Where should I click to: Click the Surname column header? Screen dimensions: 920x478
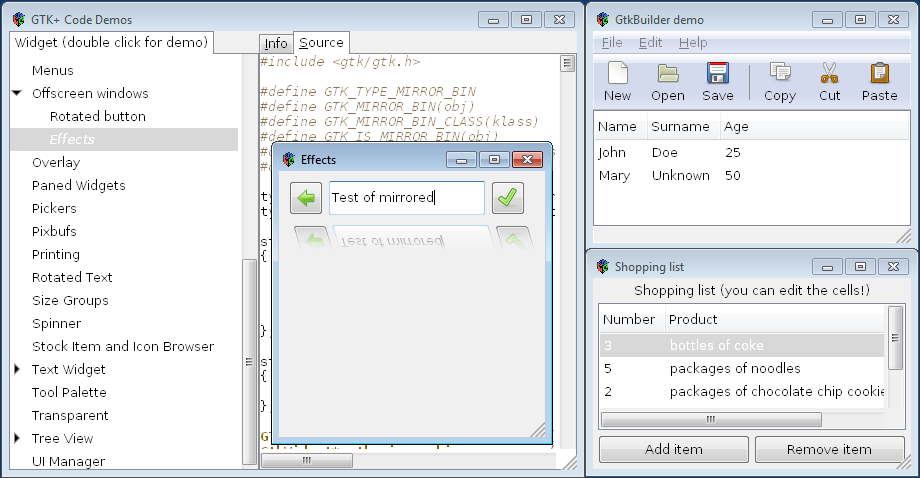(x=679, y=127)
